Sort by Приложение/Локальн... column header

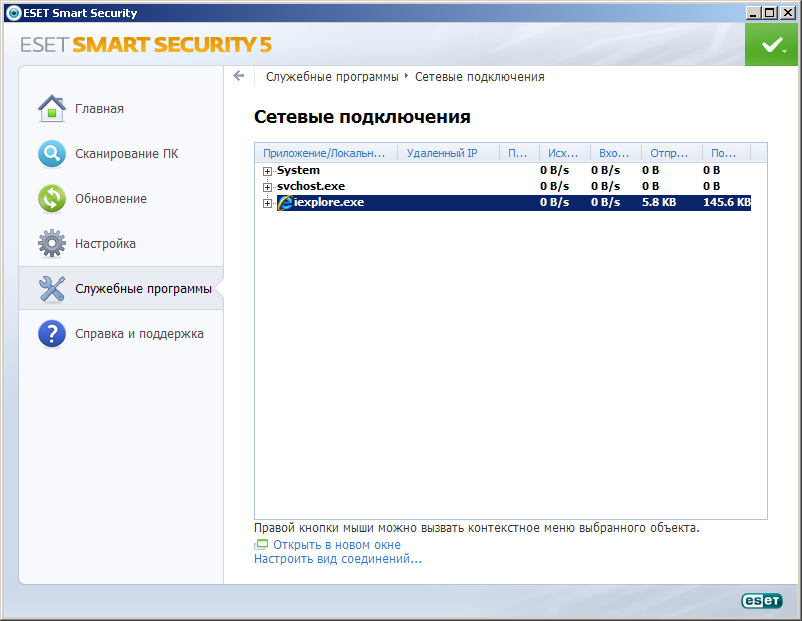(326, 153)
